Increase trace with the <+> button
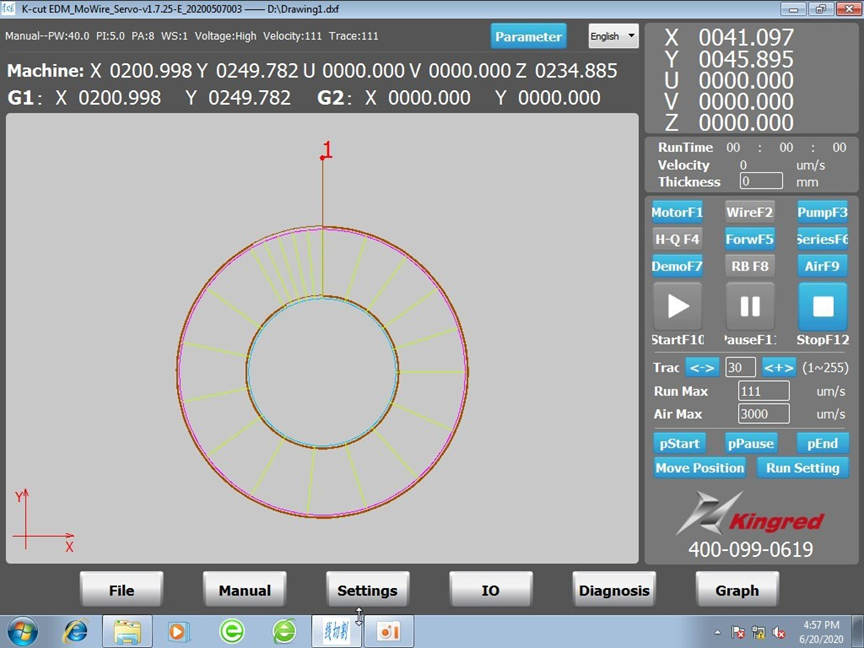Screen dimensions: 864x648 click(778, 367)
